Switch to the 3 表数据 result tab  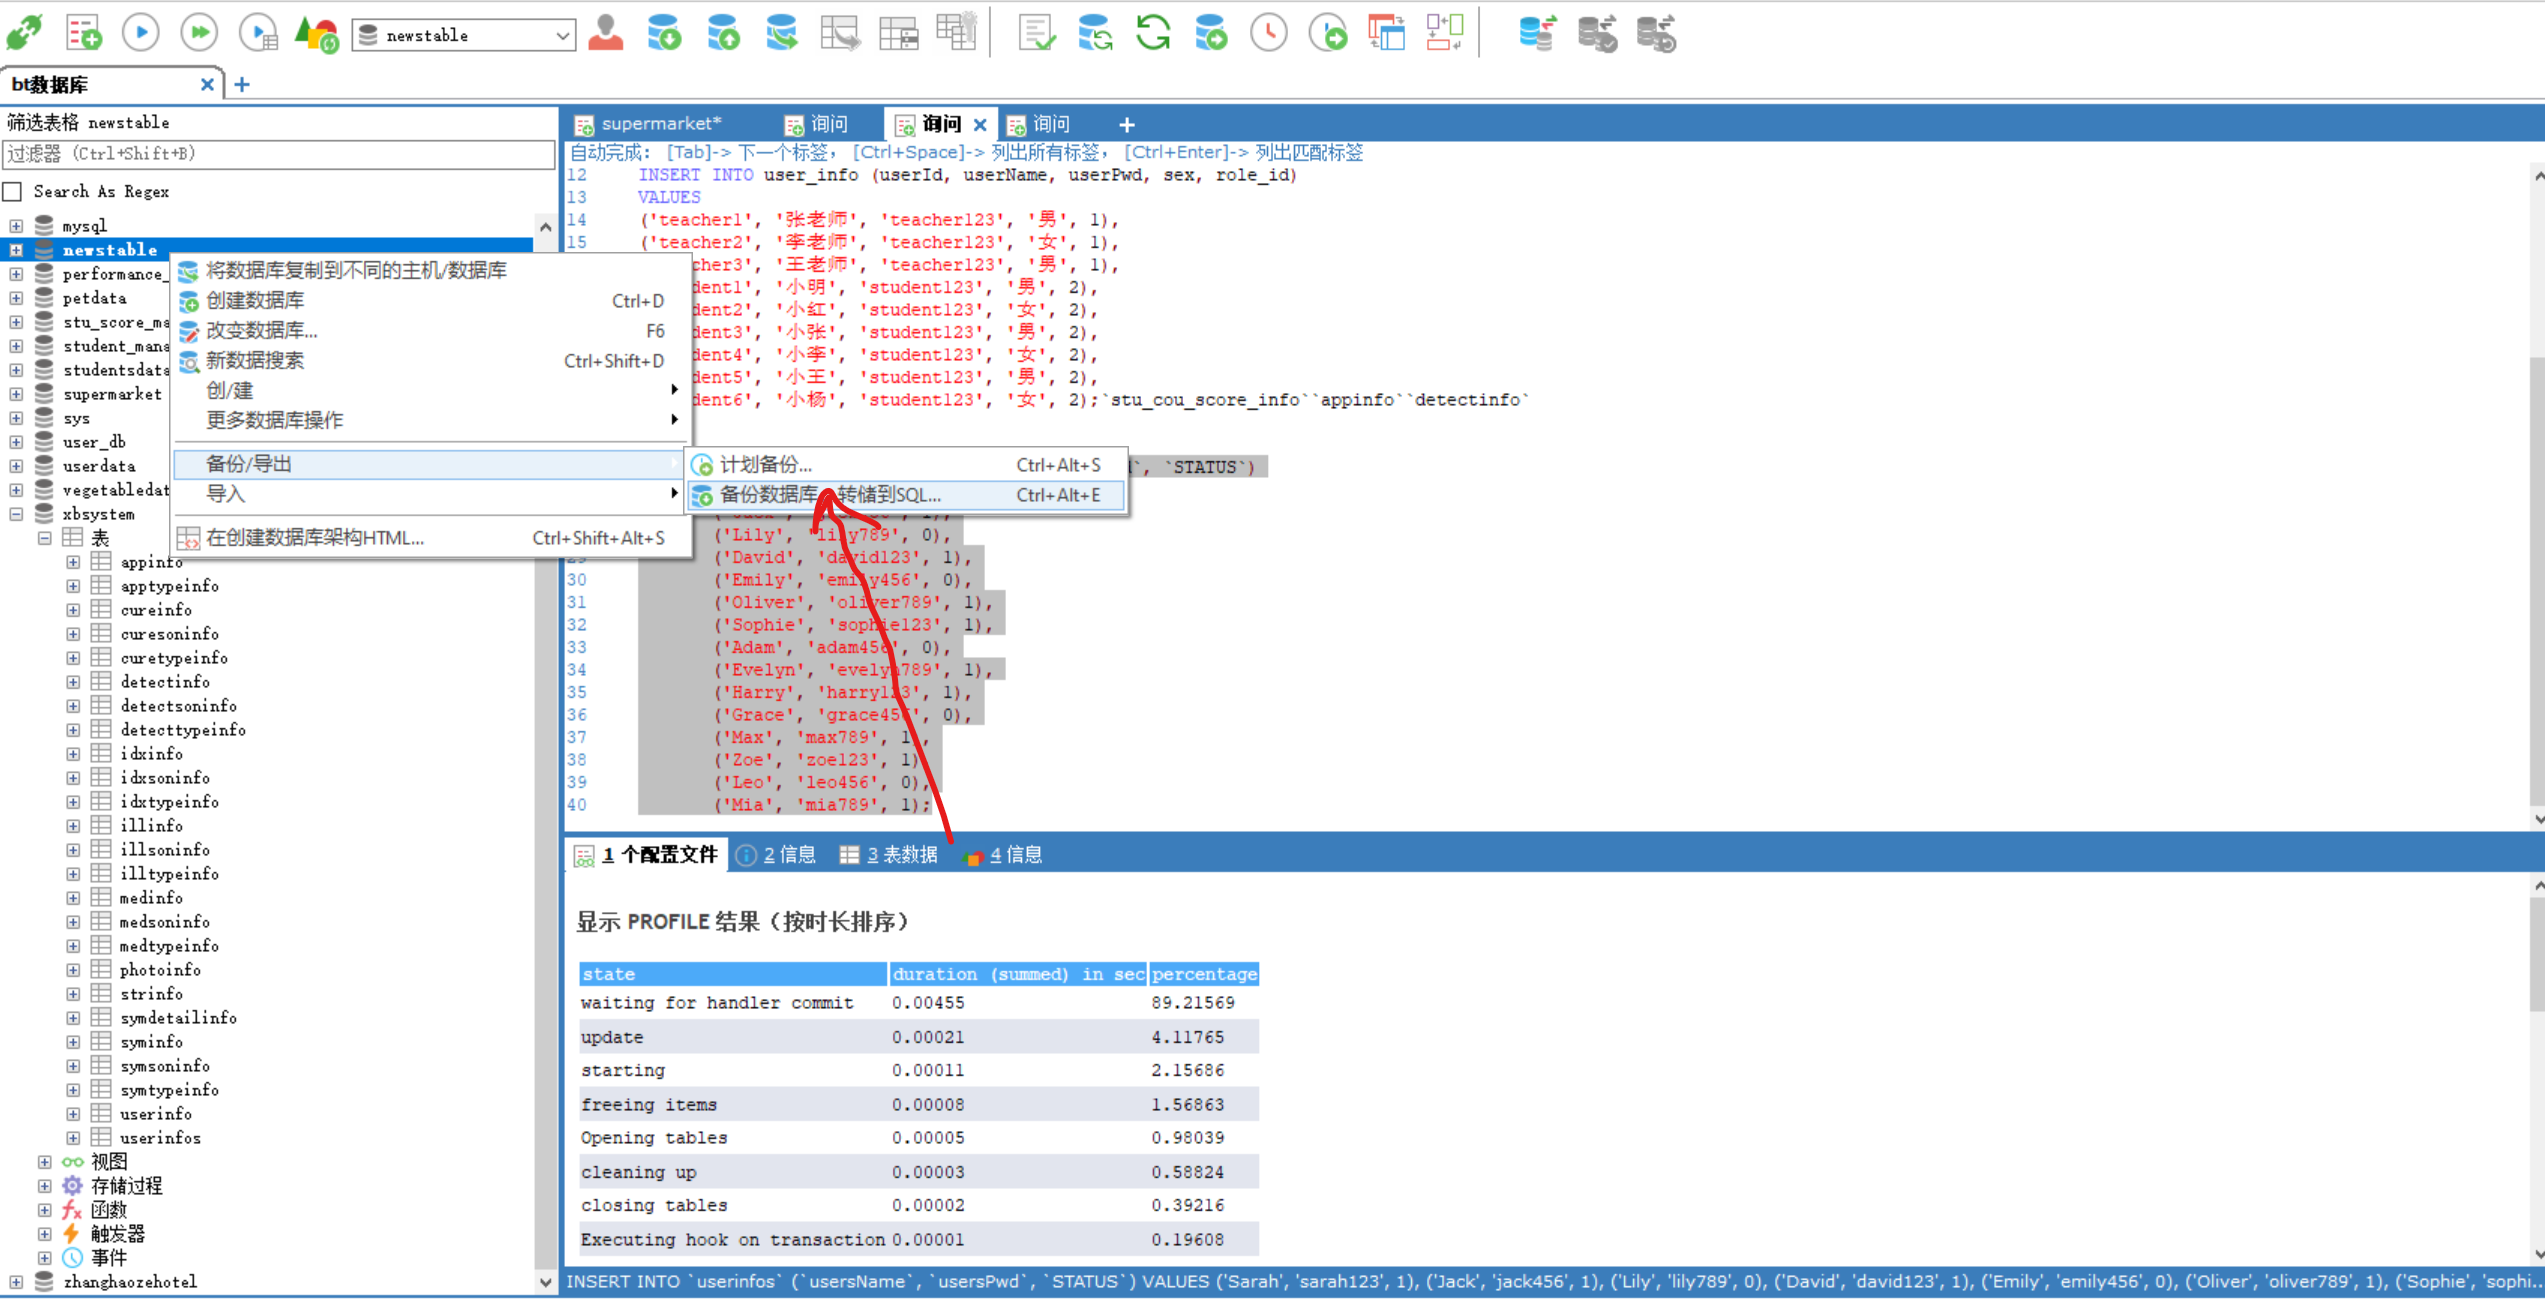[x=889, y=855]
